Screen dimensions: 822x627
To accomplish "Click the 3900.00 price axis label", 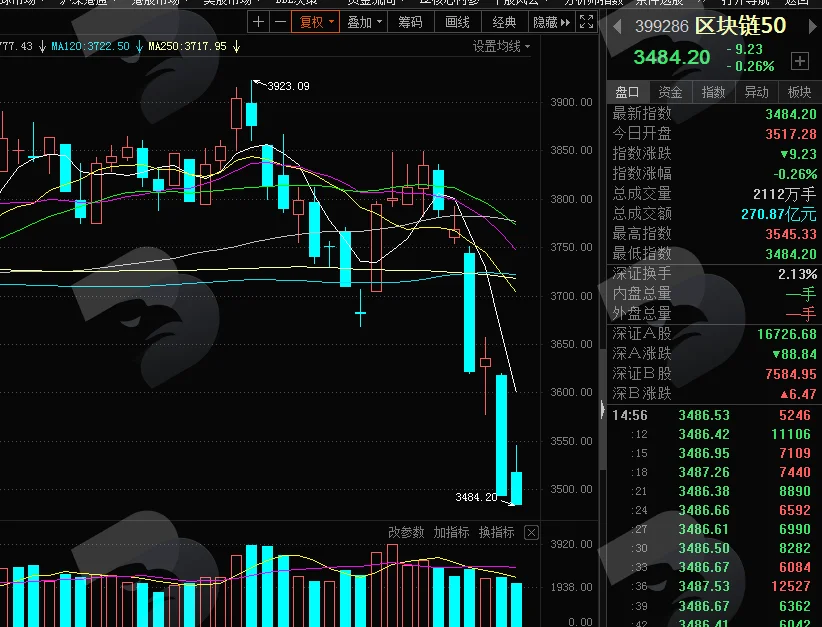I will (571, 102).
